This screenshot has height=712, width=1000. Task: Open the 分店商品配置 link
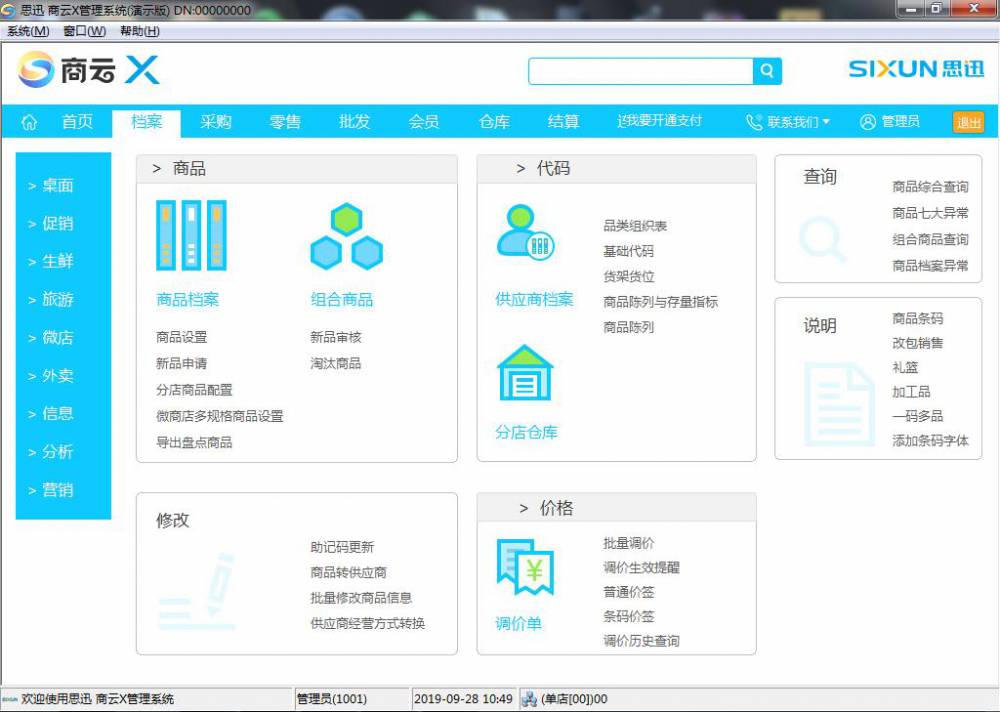[195, 390]
